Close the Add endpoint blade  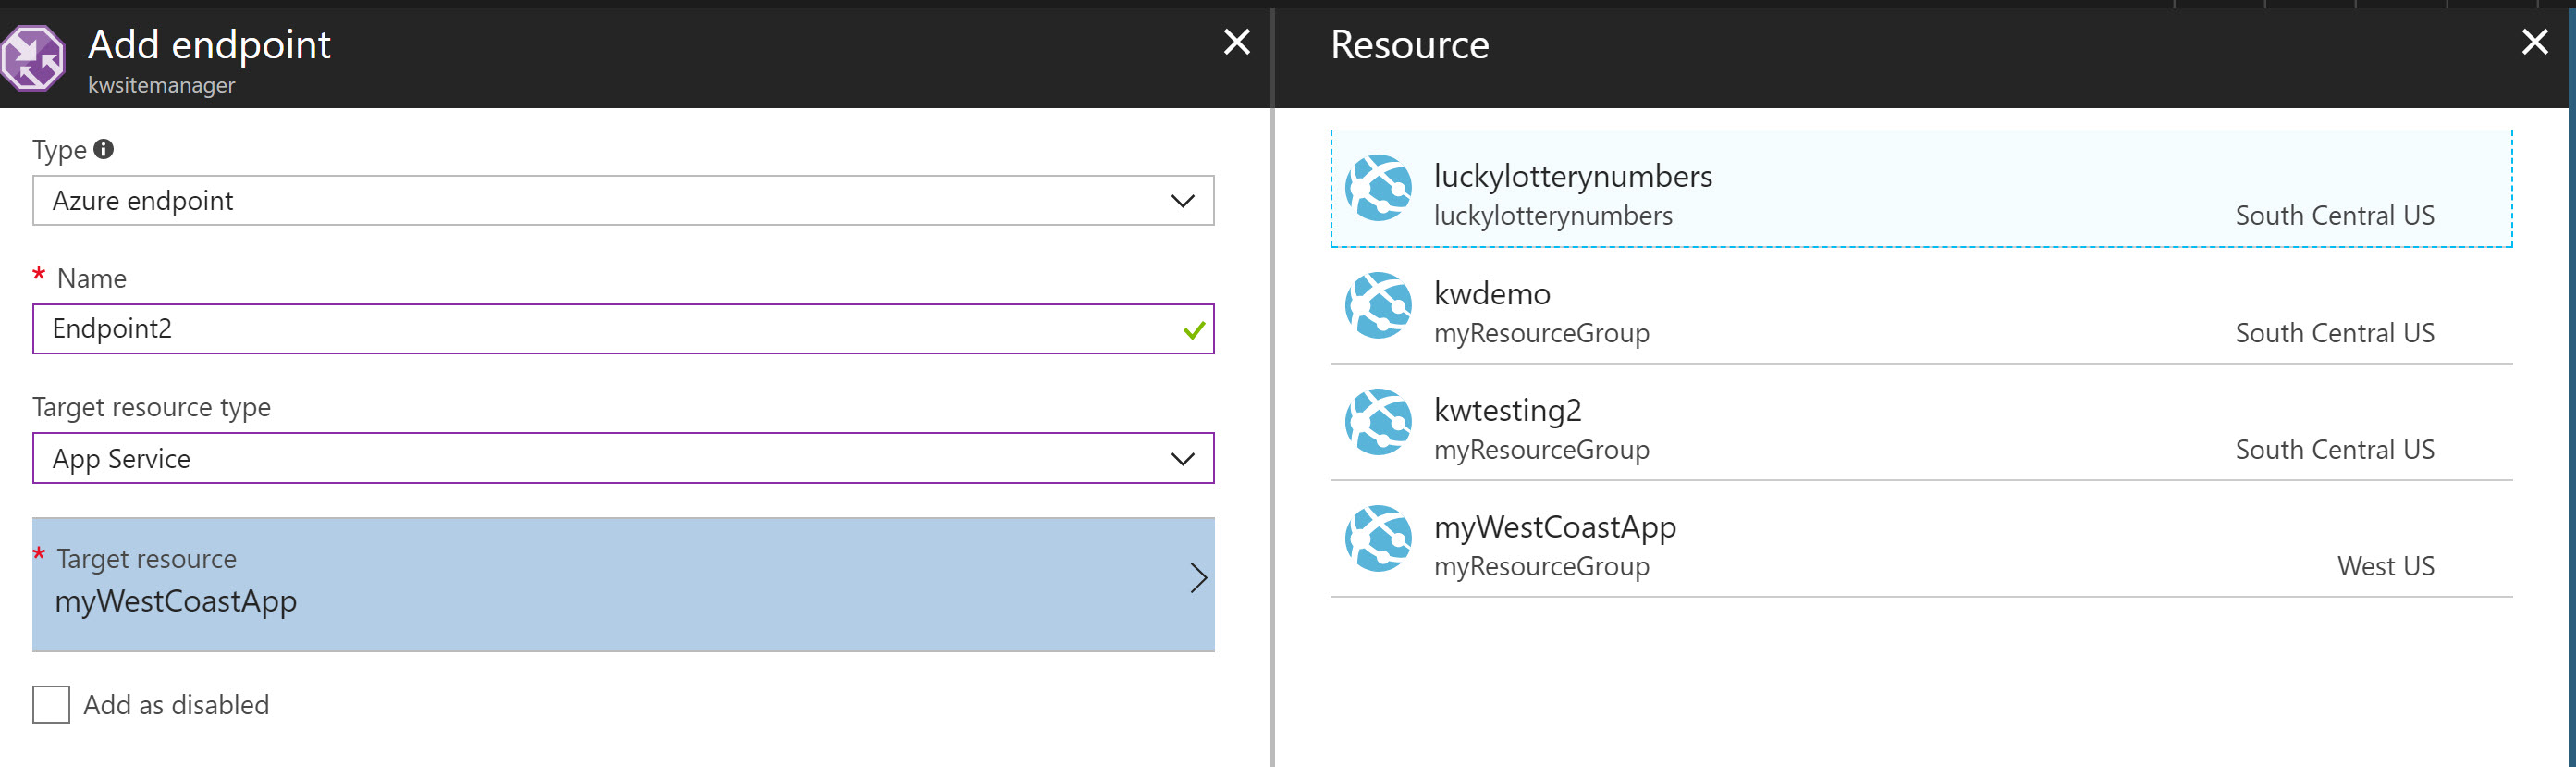pos(1237,42)
